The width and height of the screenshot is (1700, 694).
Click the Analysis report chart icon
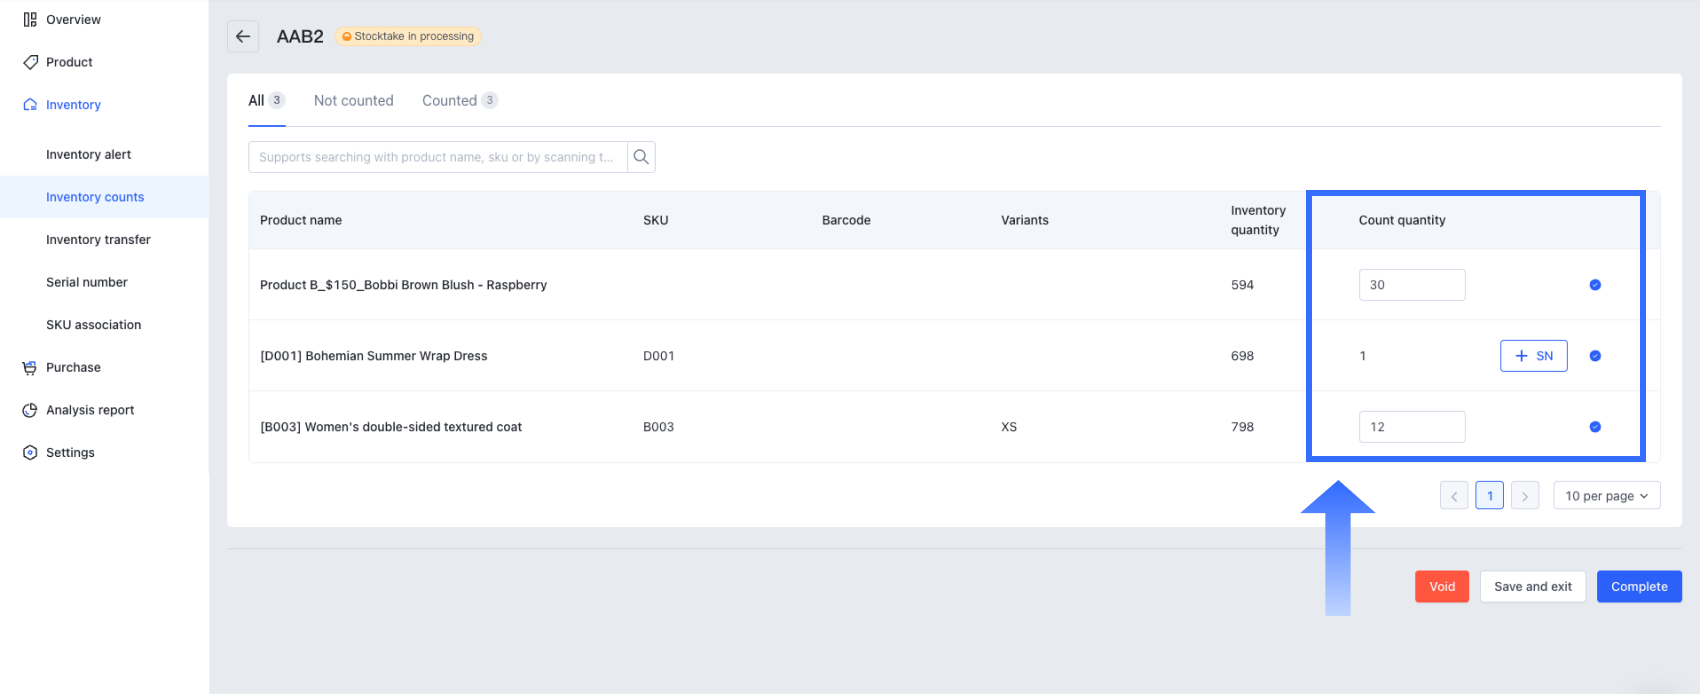click(30, 410)
